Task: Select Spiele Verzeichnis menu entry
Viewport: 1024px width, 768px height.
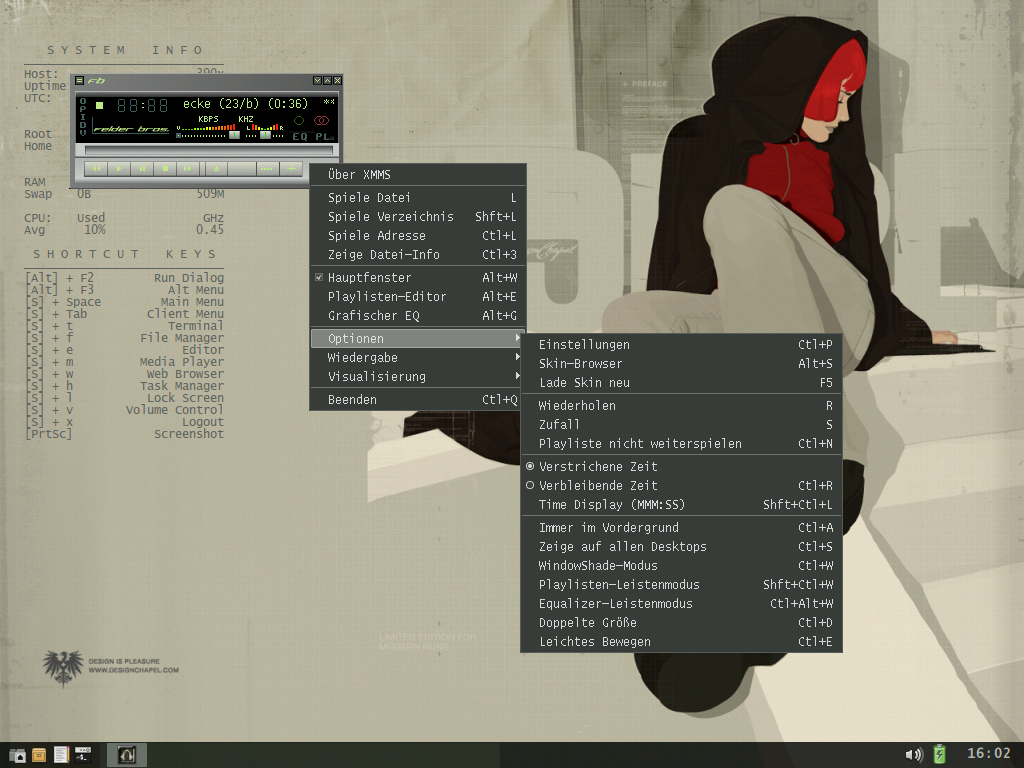Action: click(x=418, y=216)
